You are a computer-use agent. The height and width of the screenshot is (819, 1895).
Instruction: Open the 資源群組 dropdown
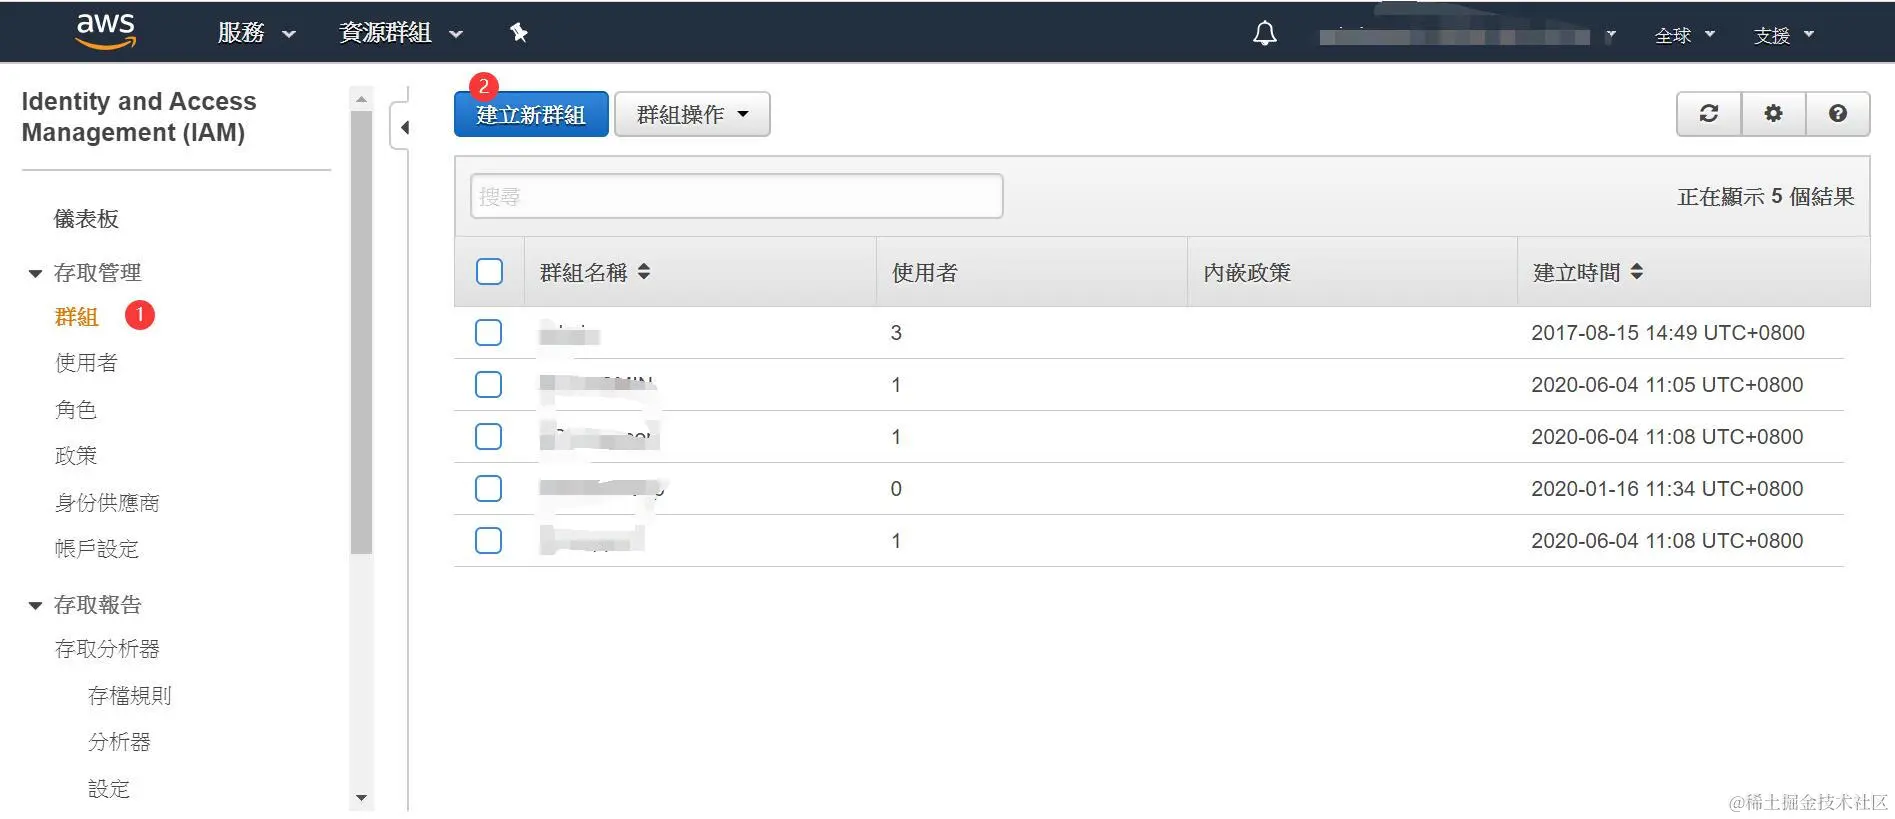401,33
